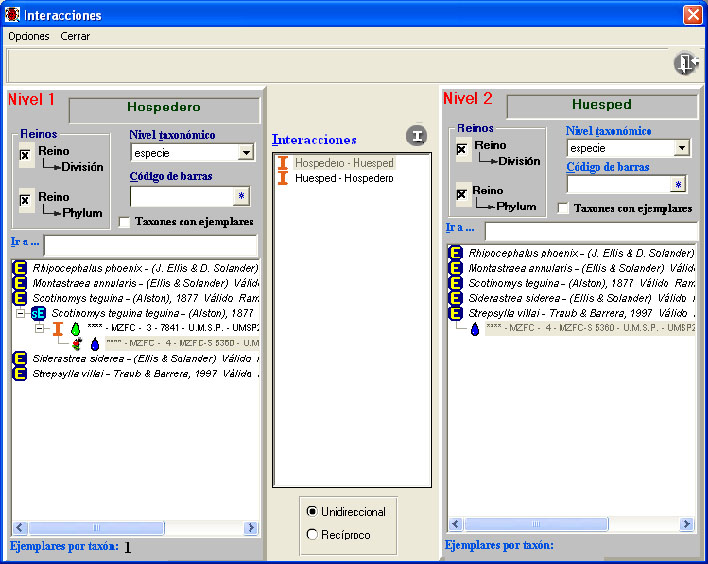This screenshot has width=708, height=564.
Task: Collapse the MZFC - 3 - 7841 specimen node
Action: 40,328
